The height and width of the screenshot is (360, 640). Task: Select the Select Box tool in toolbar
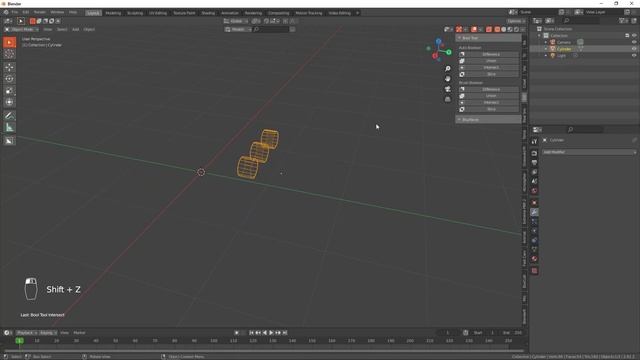coord(9,42)
